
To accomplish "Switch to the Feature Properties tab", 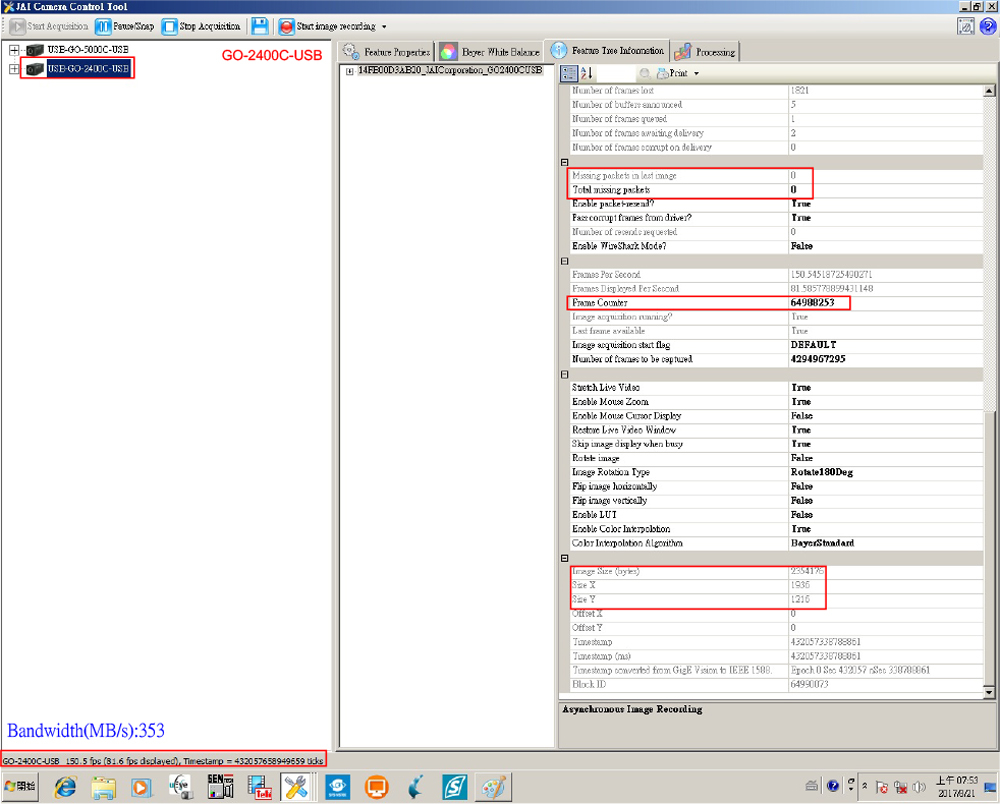I will point(388,52).
